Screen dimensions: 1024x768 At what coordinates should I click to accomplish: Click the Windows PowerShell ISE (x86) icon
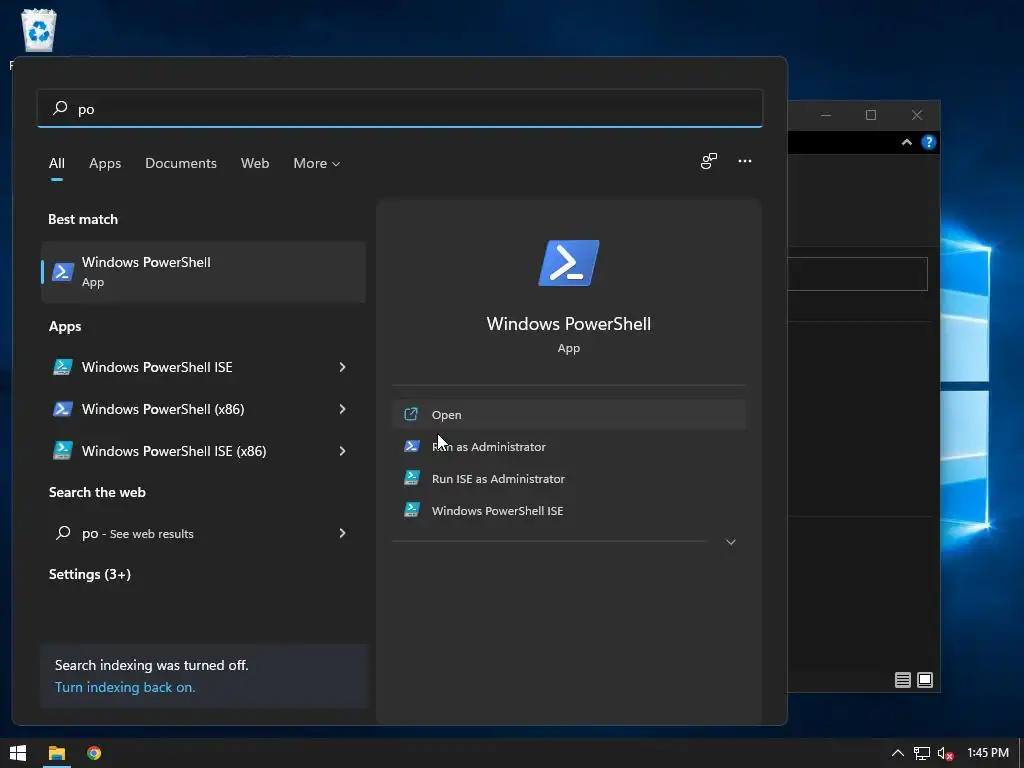(63, 451)
